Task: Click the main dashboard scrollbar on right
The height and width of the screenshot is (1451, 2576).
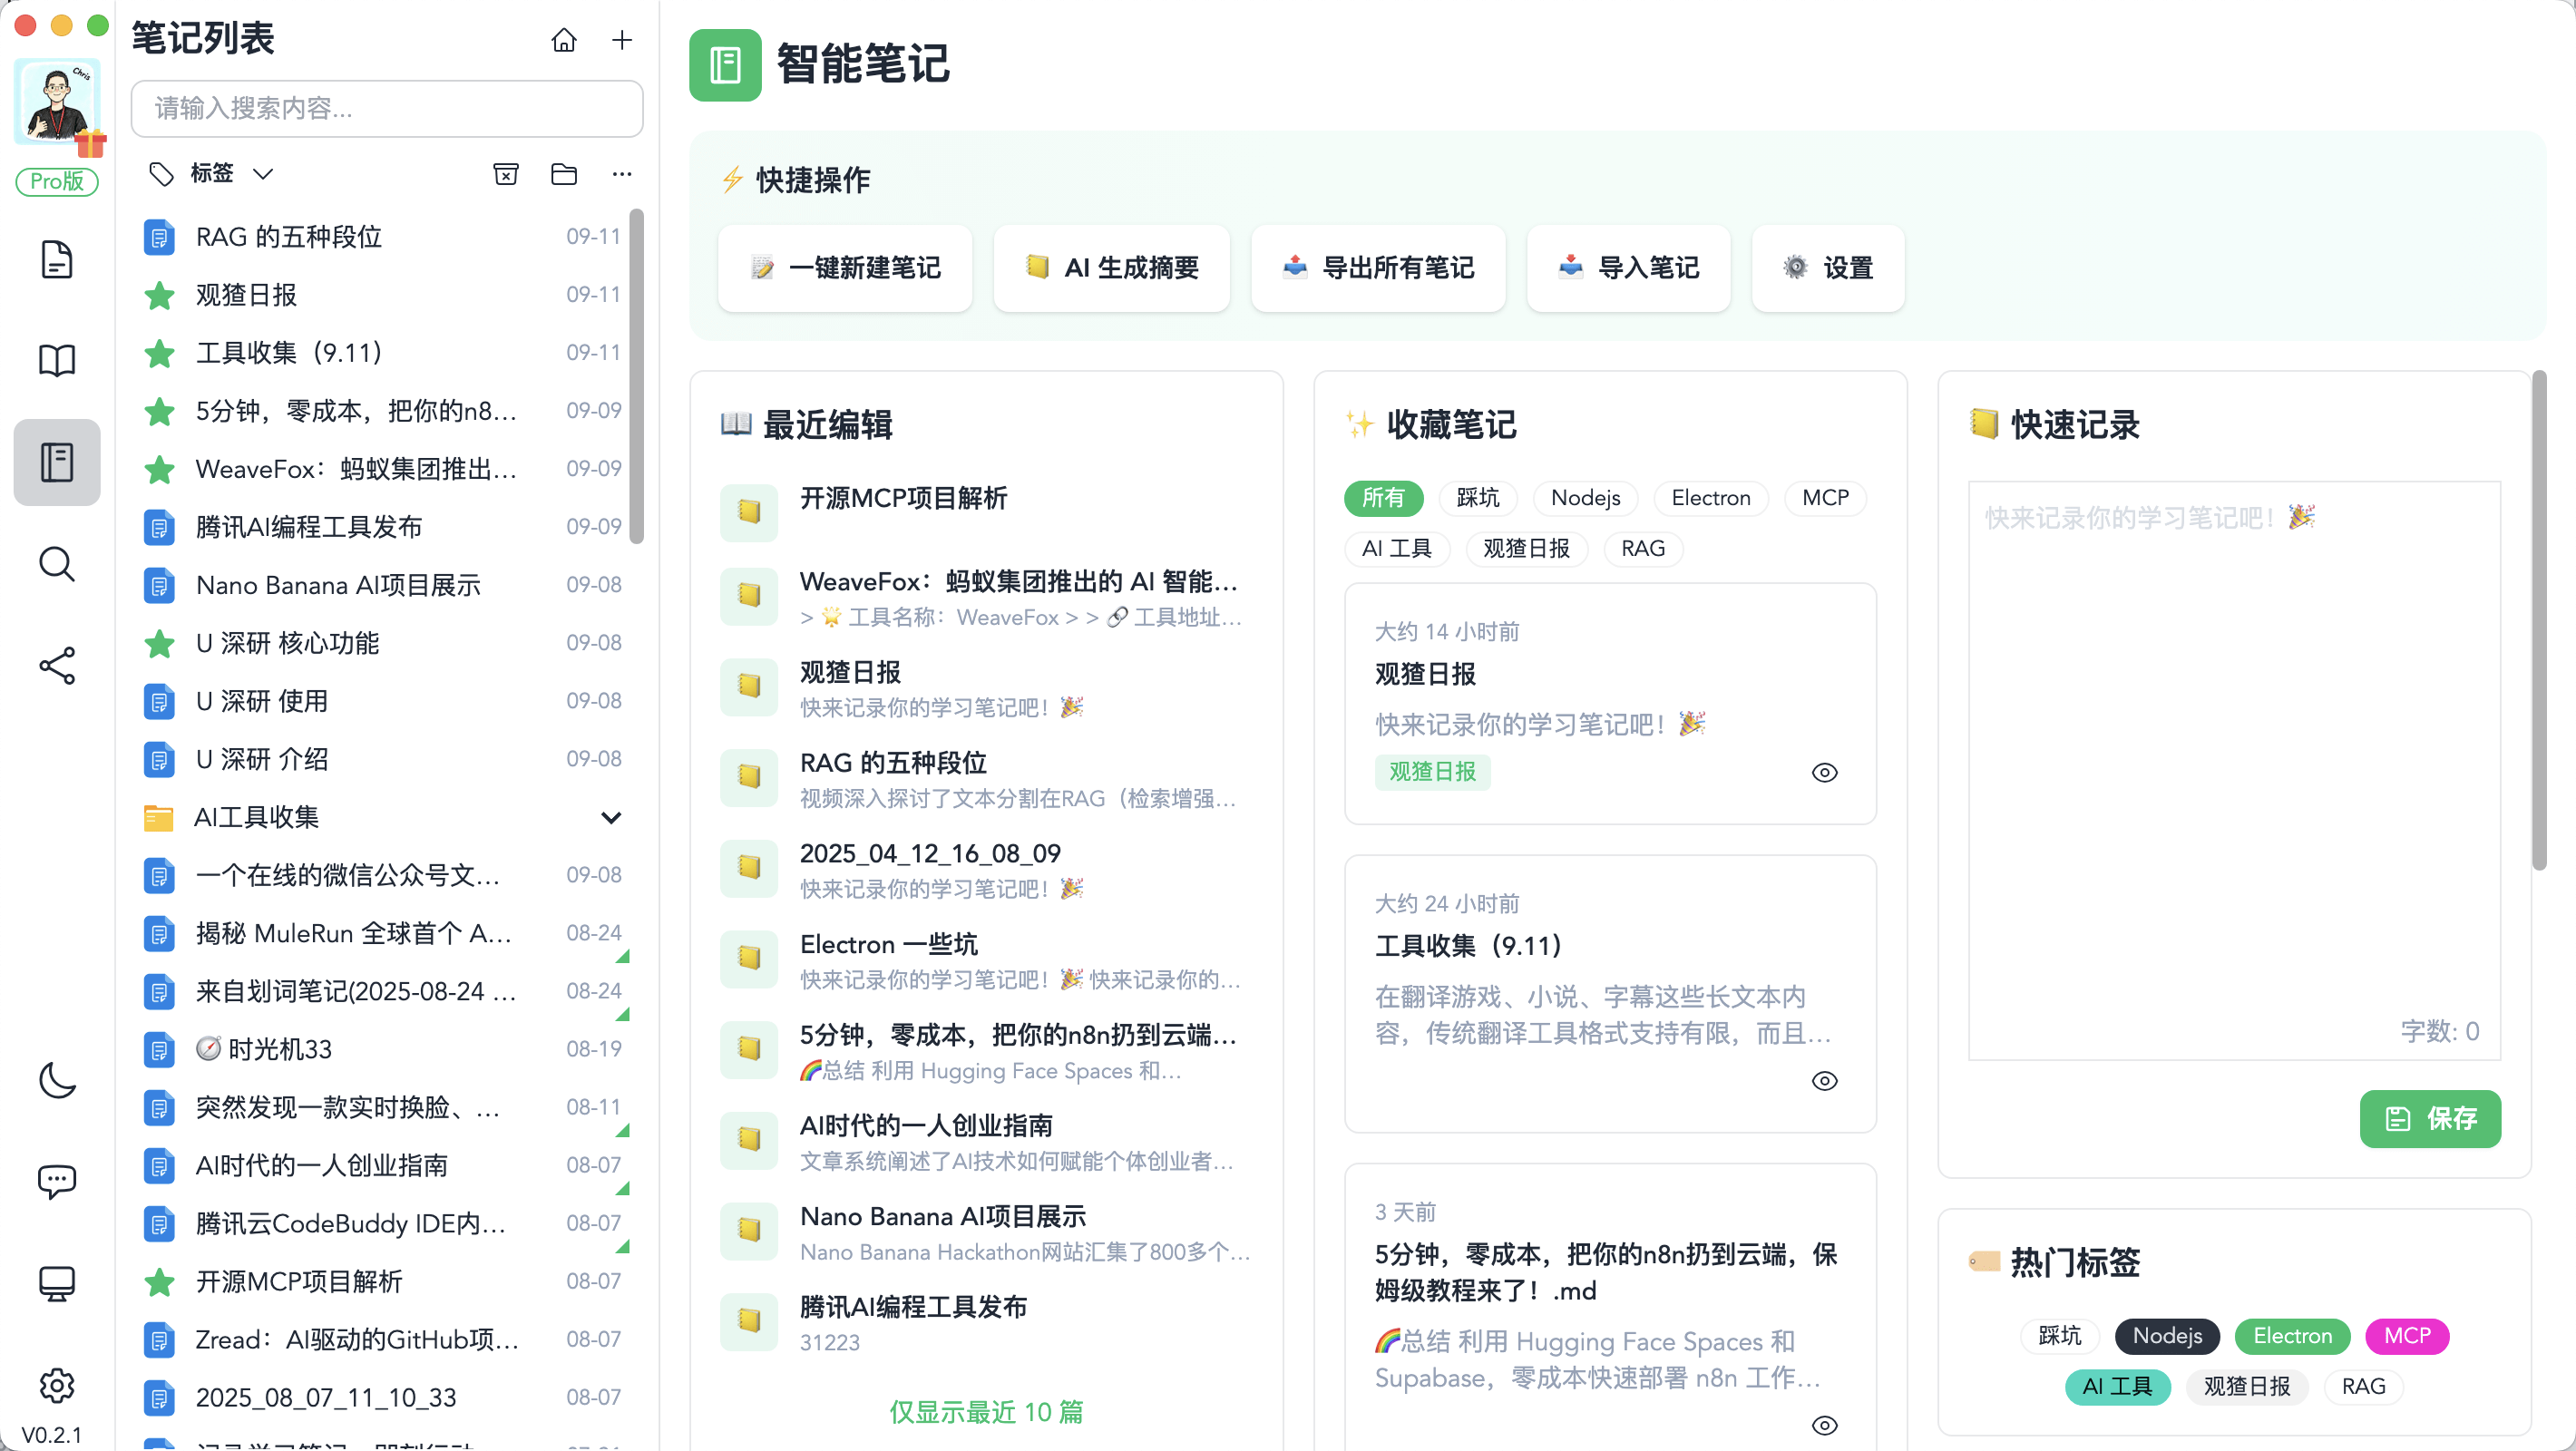Action: [2538, 620]
